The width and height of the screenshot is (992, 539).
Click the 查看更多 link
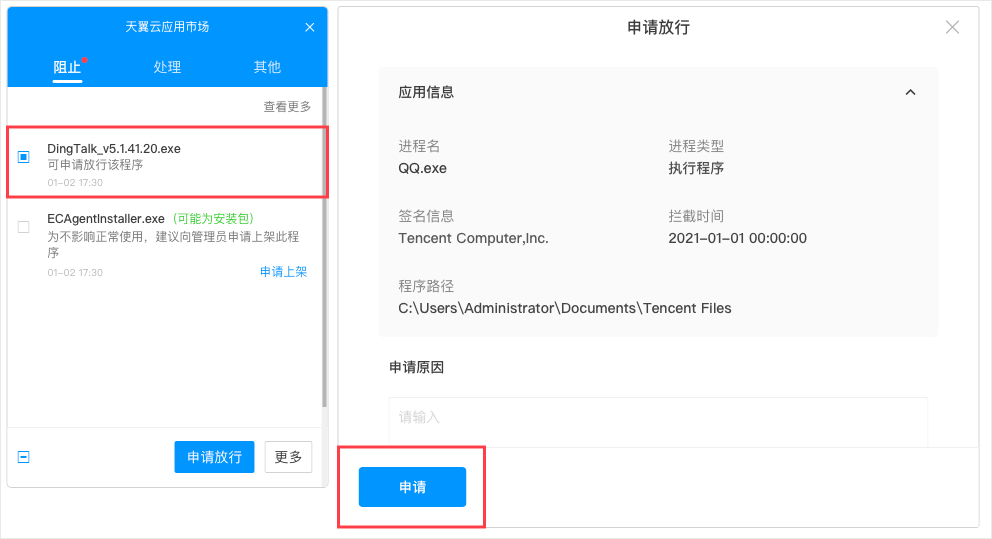(287, 107)
